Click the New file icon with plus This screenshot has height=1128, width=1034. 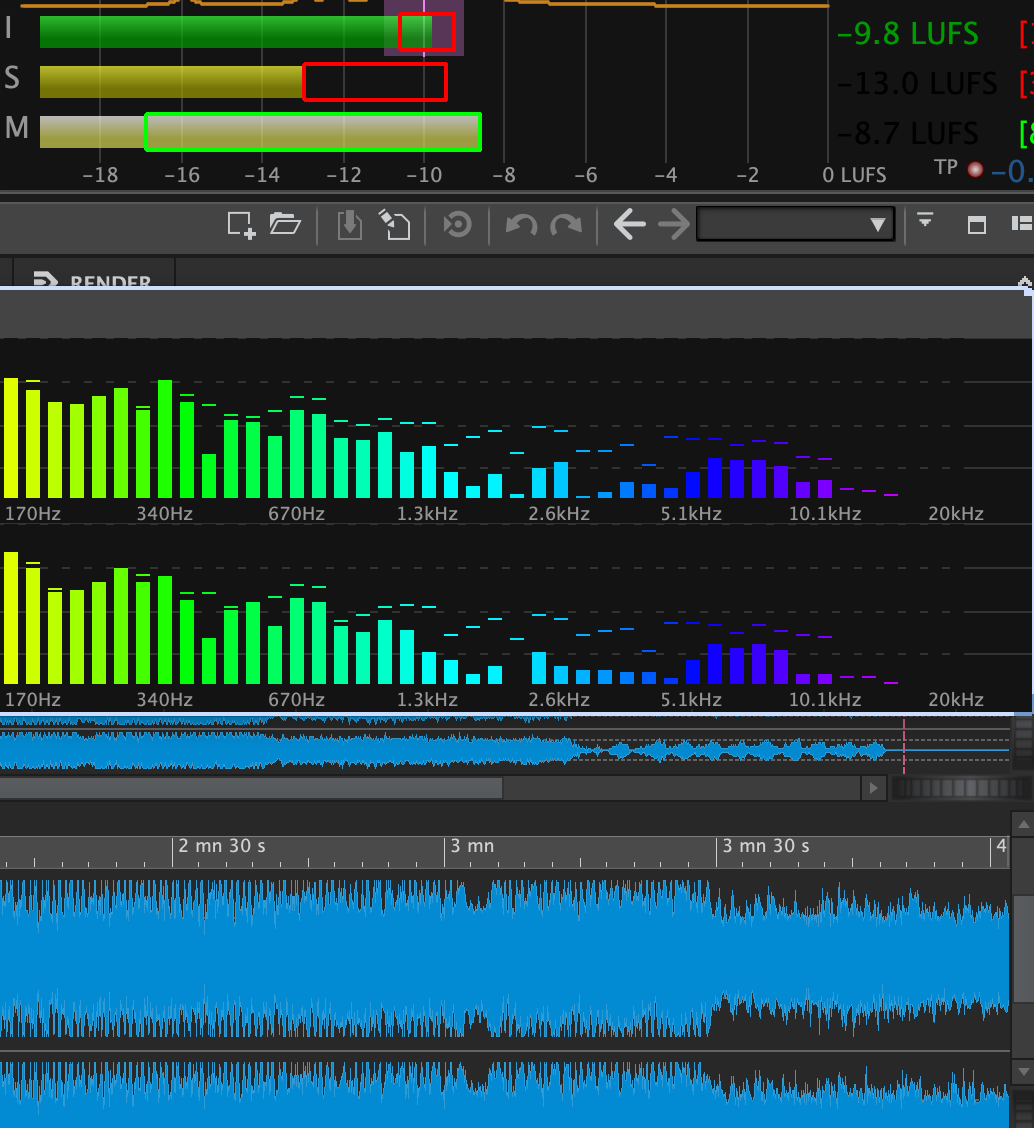point(241,225)
